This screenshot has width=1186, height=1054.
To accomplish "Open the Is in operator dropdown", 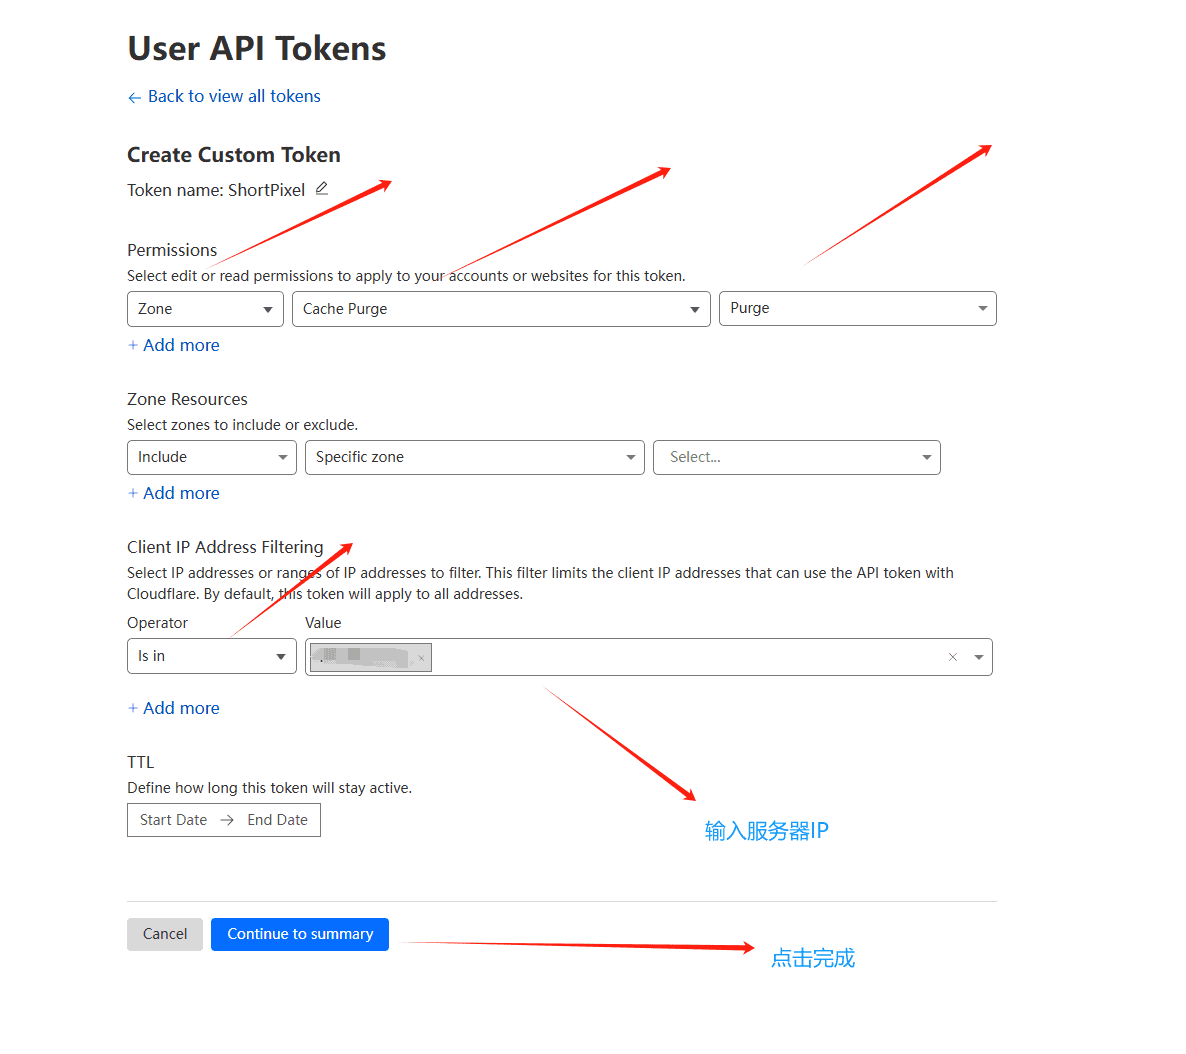I will pos(212,656).
